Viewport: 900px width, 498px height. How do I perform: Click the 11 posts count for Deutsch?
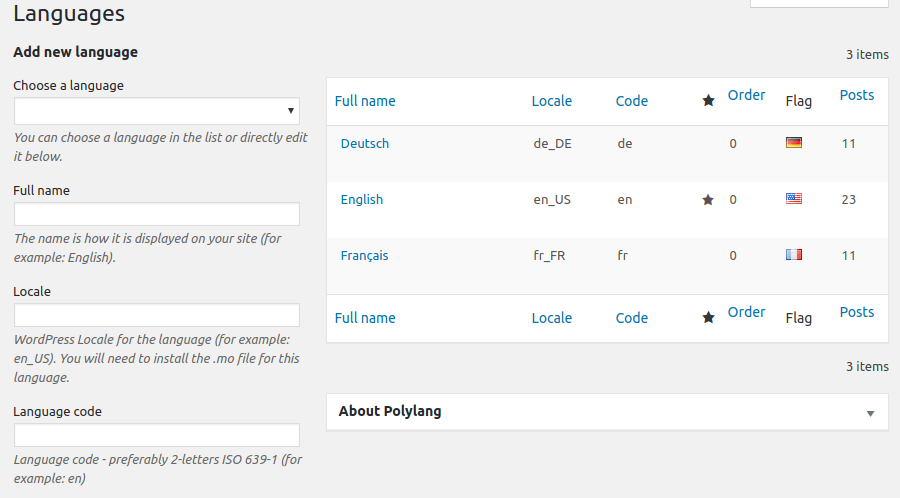click(849, 144)
